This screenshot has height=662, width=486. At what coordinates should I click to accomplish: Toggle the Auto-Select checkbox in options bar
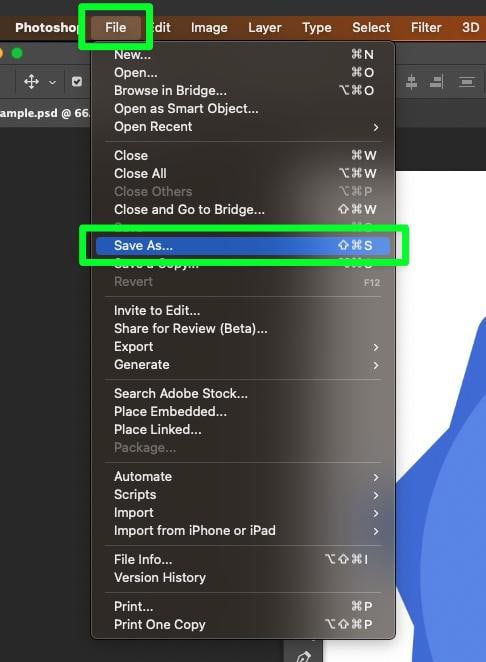coord(76,81)
